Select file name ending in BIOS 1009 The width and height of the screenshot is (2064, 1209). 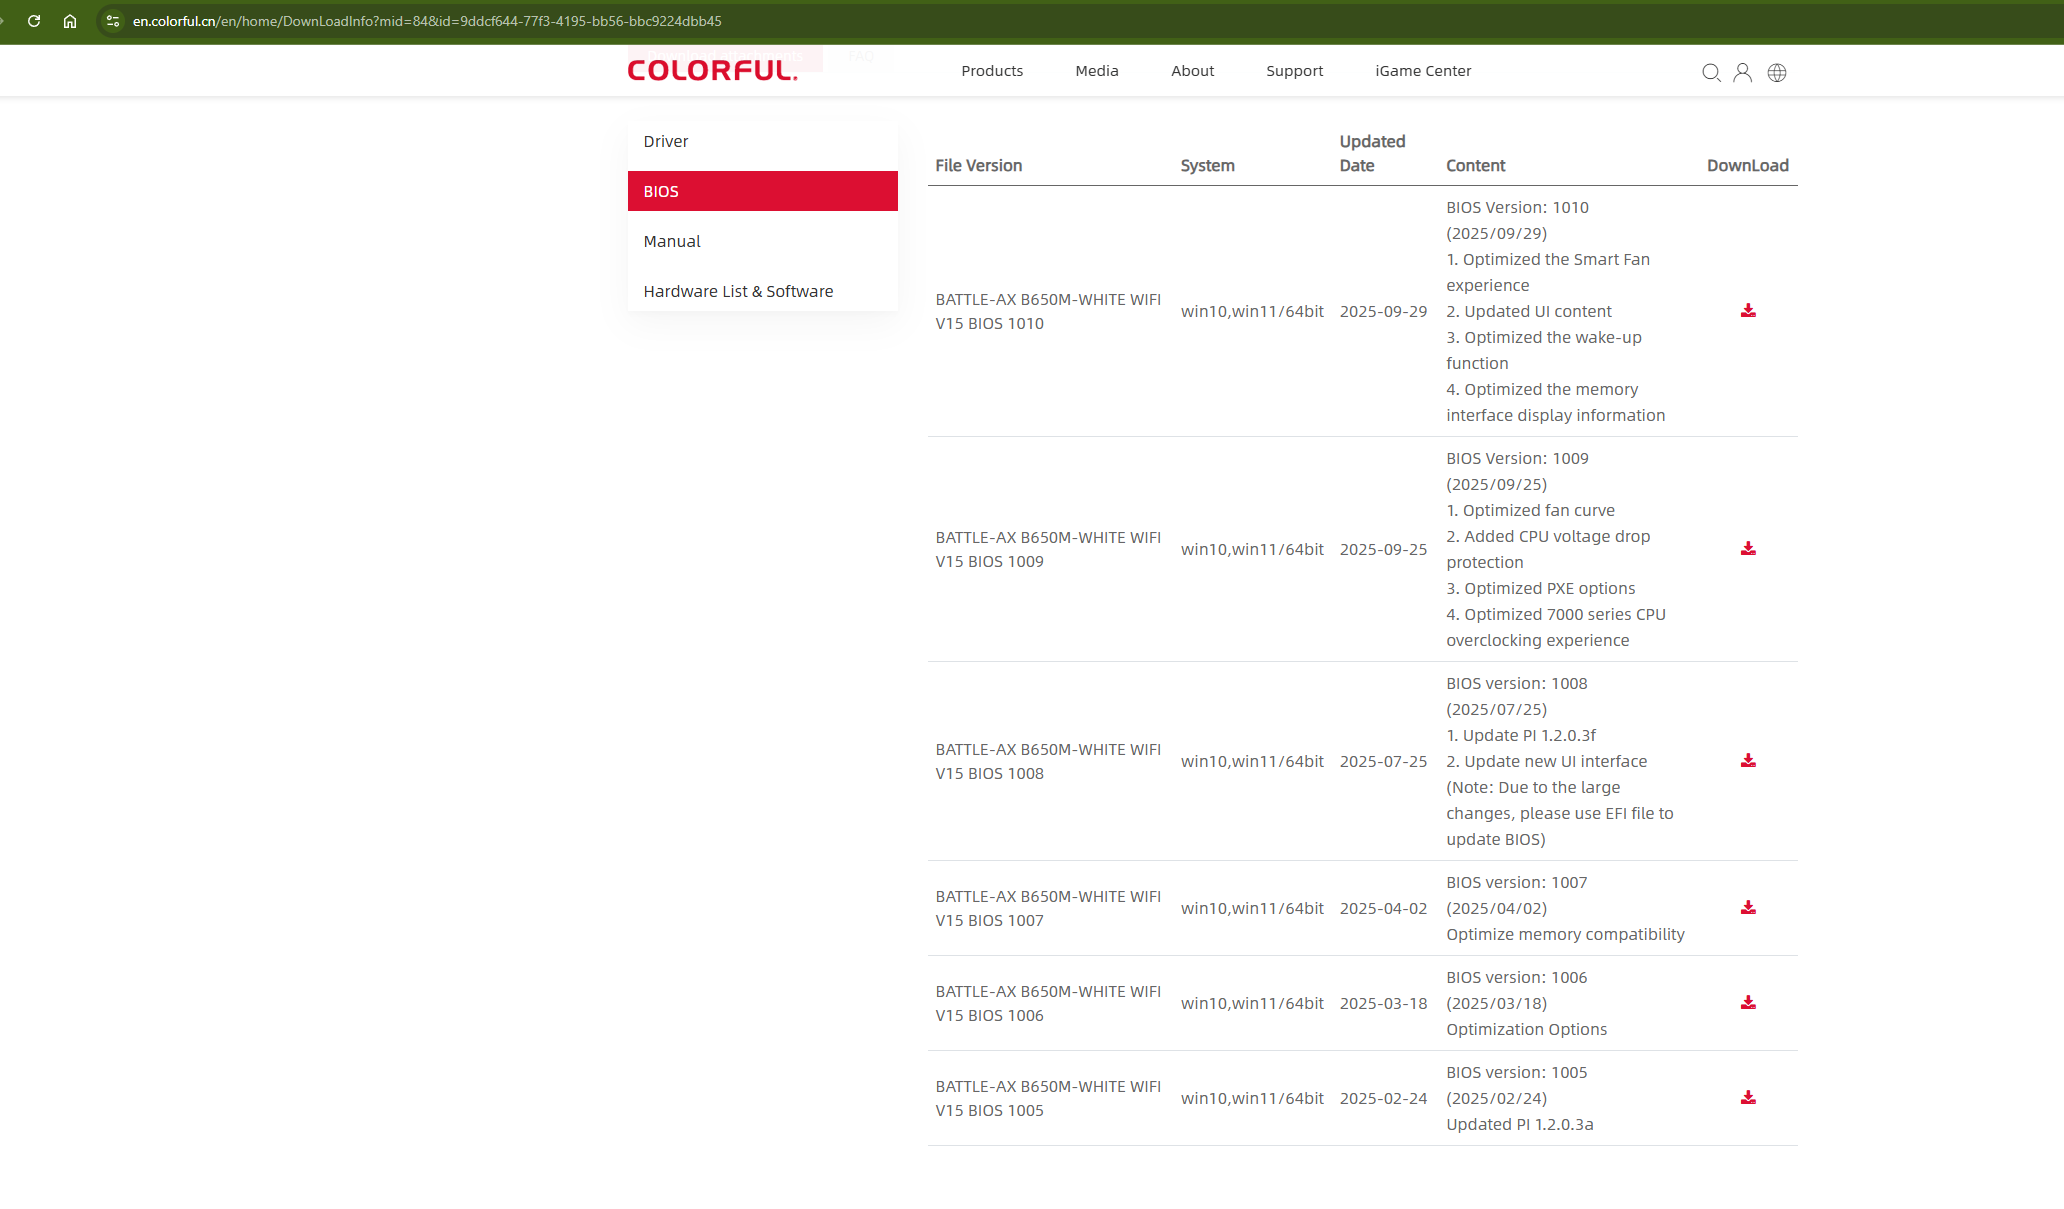coord(1048,550)
